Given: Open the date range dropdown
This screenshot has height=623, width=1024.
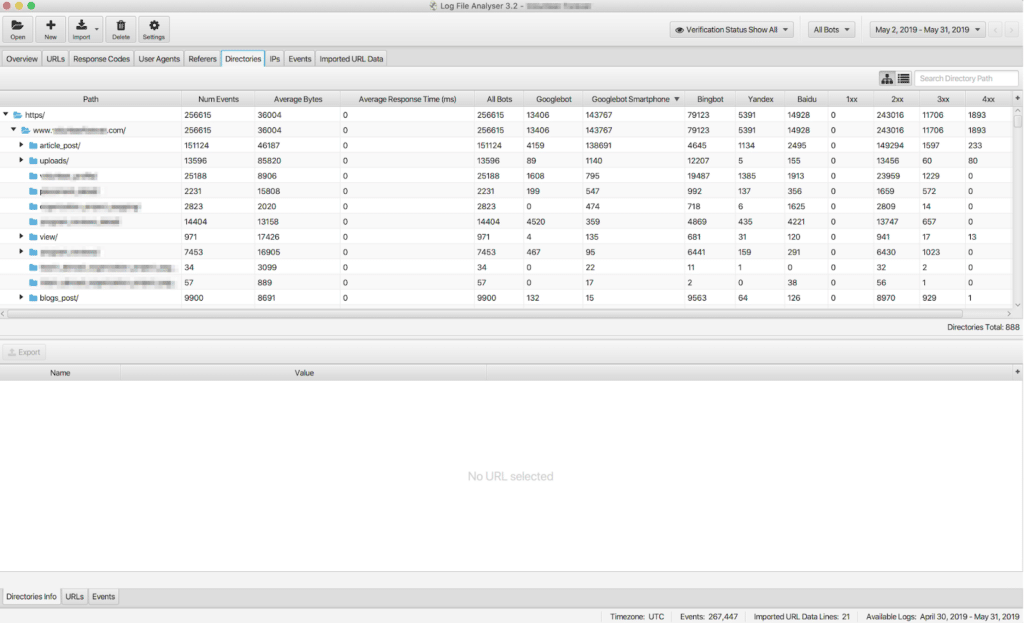Looking at the screenshot, I should [928, 30].
